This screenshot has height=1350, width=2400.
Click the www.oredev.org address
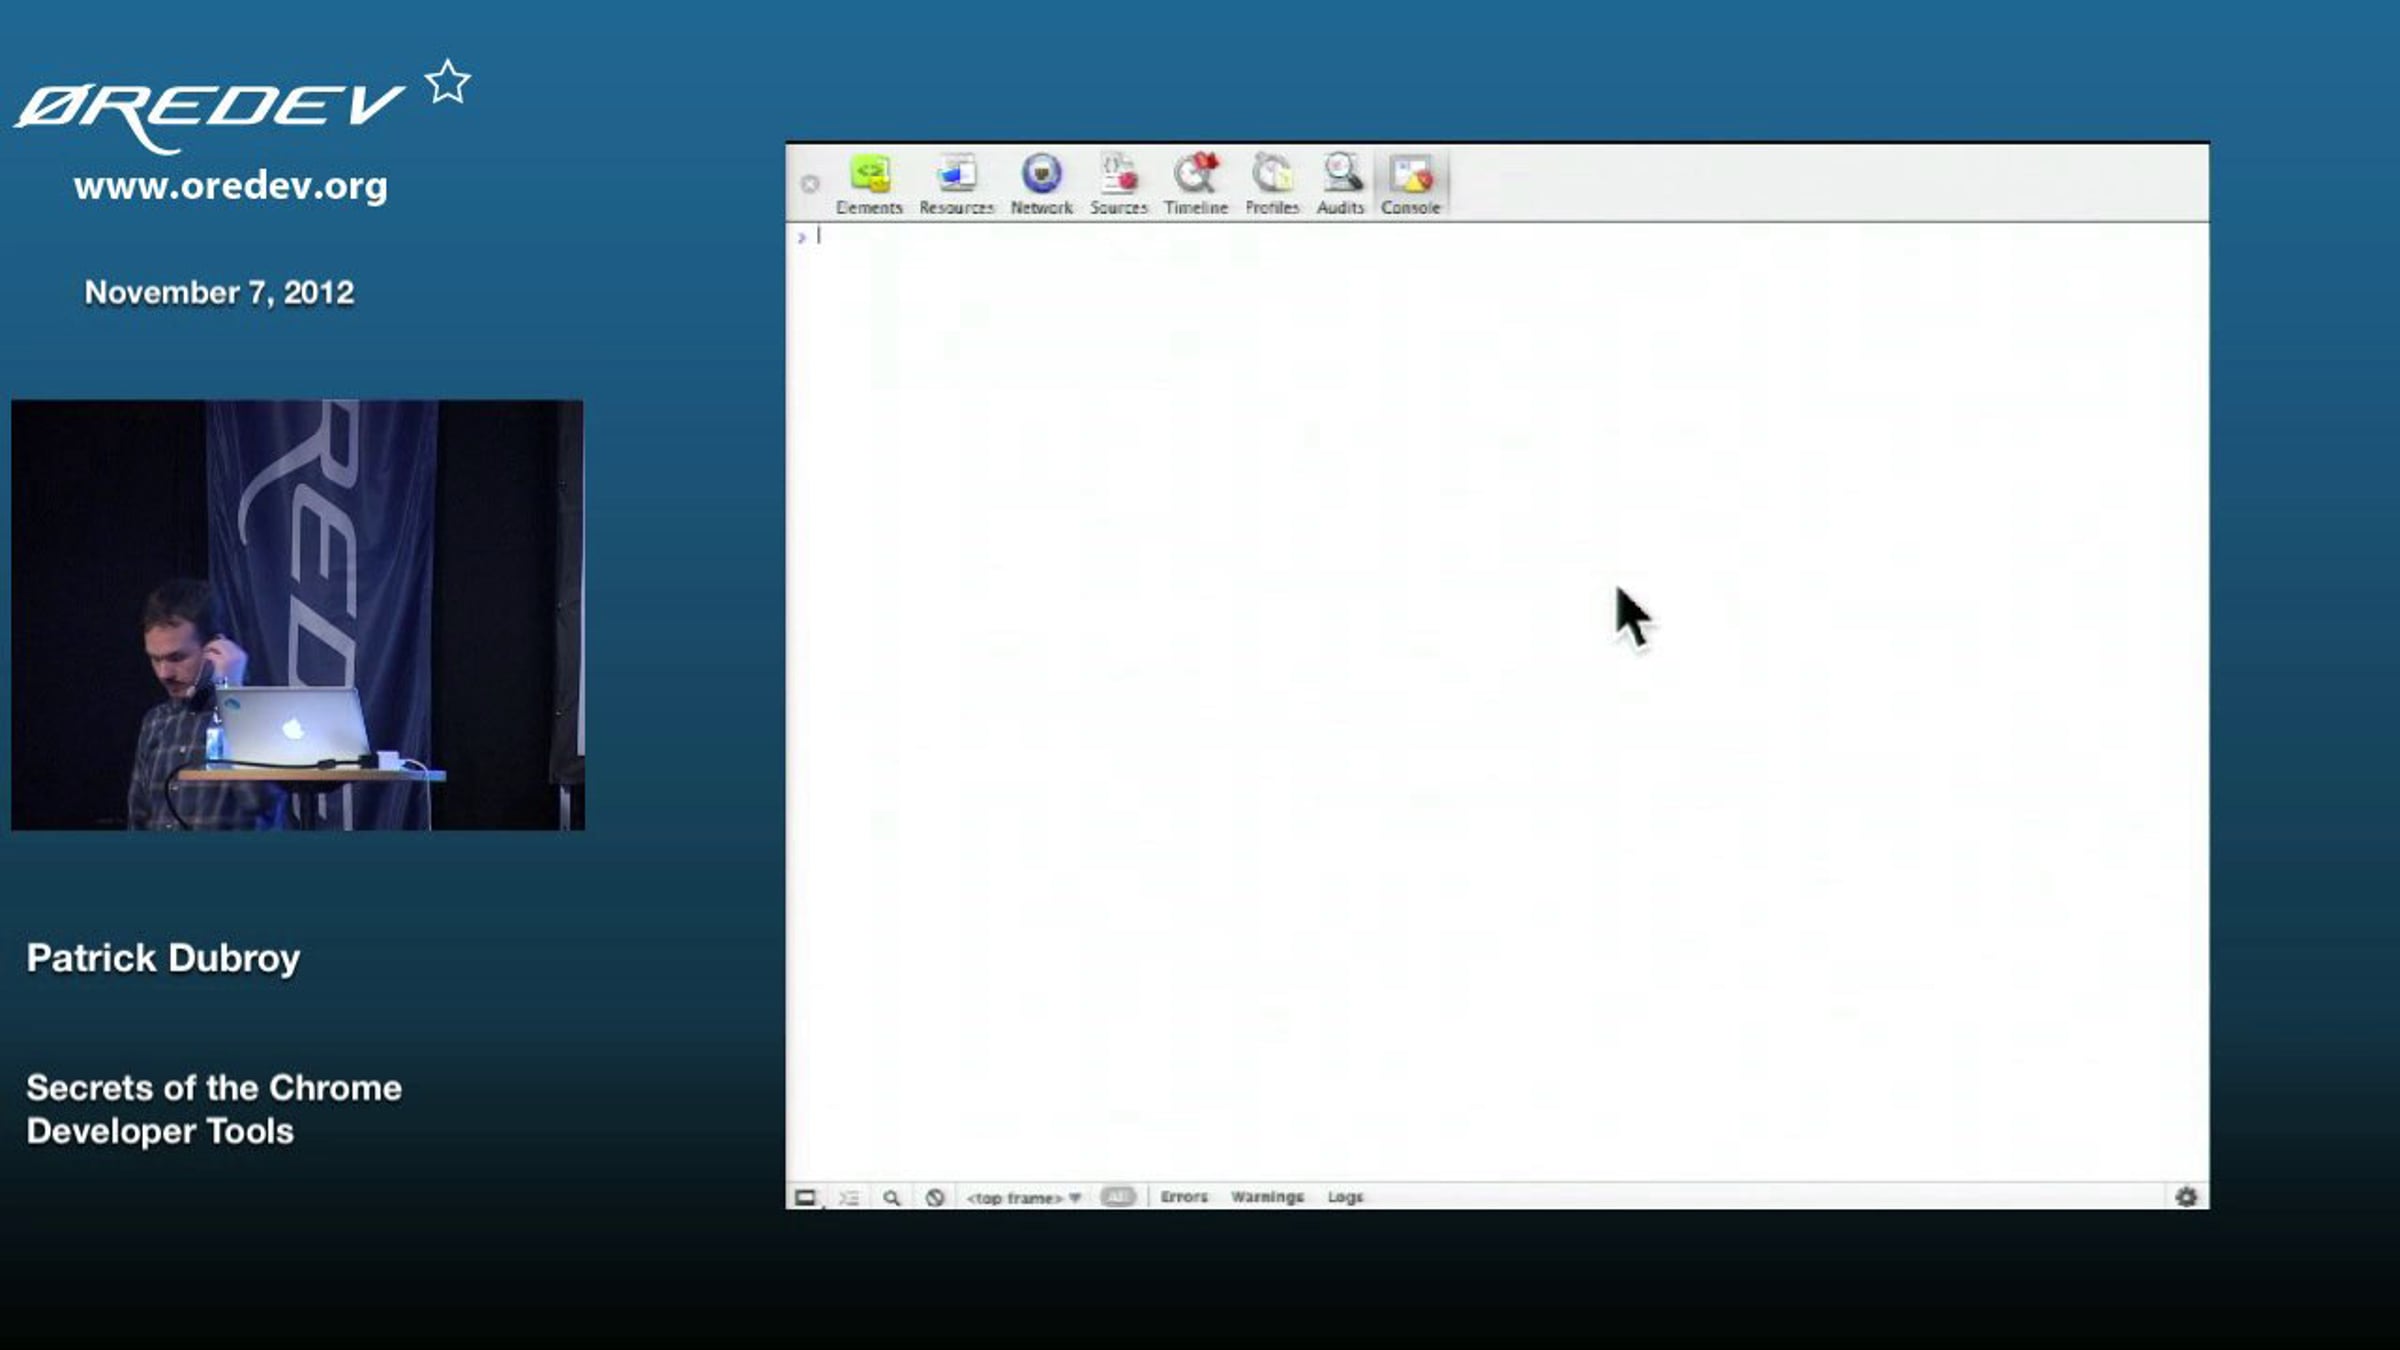tap(231, 186)
